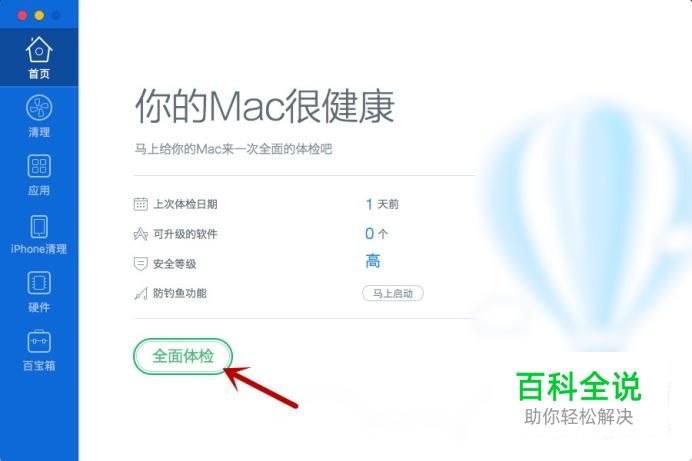692x461 pixels.
Task: Click the 你的Mac很健康 headline
Action: pyautogui.click(x=264, y=106)
